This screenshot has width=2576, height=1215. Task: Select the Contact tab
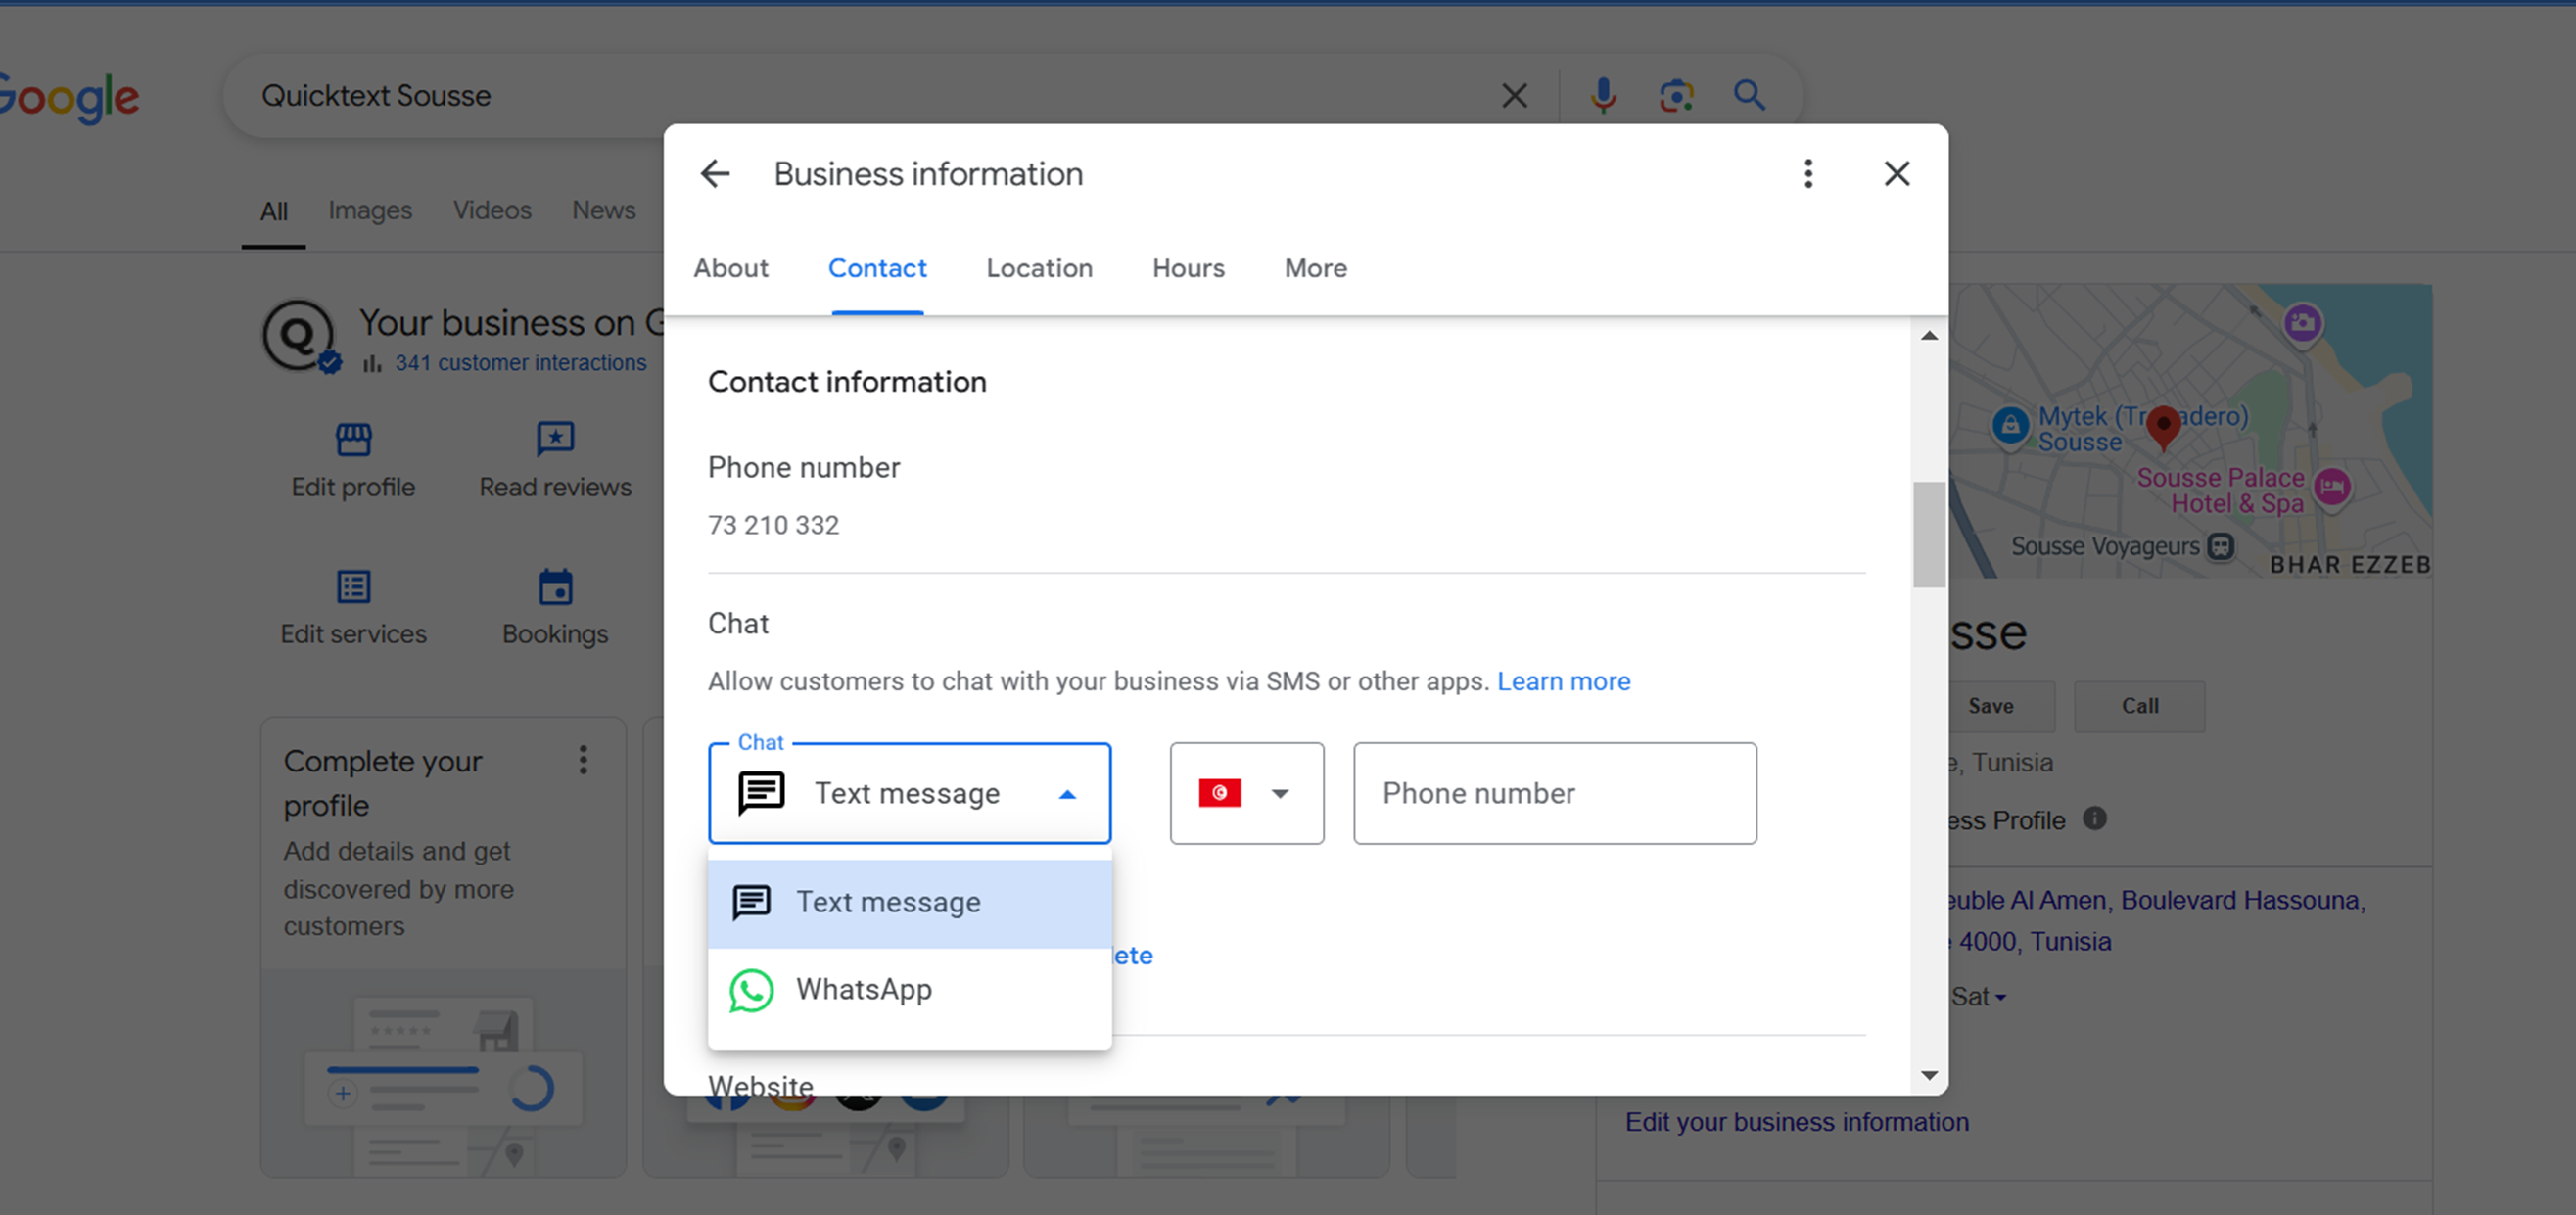pyautogui.click(x=877, y=268)
